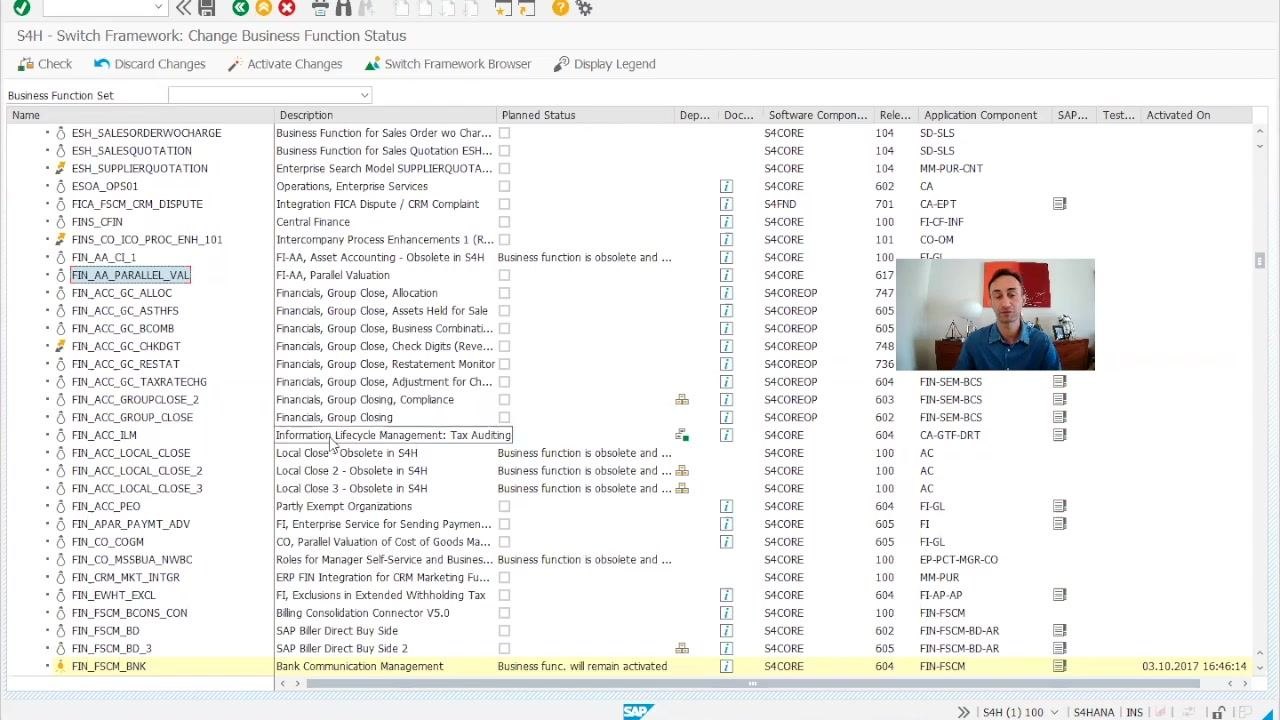Click the green Enter checkmark icon
Viewport: 1280px width, 720px height.
click(22, 8)
